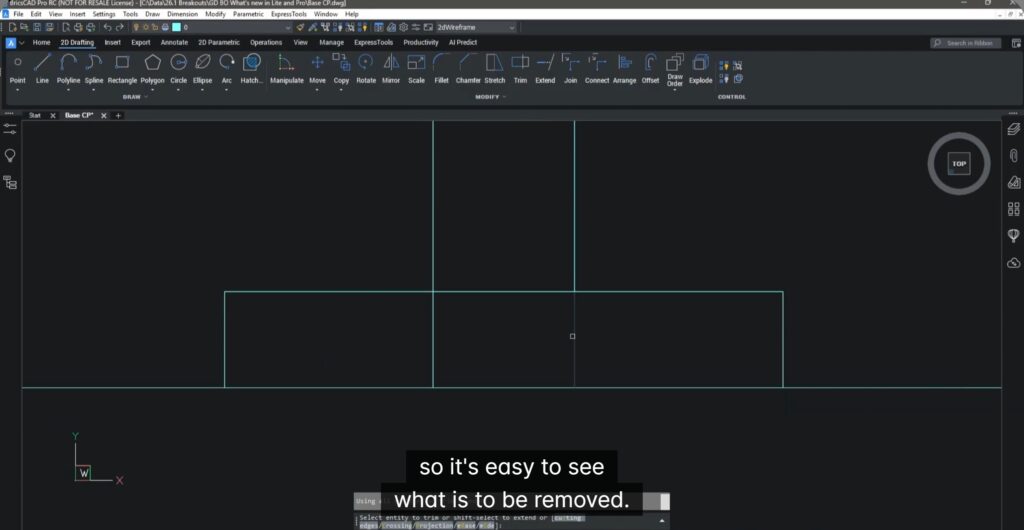1024x530 pixels.
Task: Open the ribbon workspace icon beside search
Action: 1016,43
